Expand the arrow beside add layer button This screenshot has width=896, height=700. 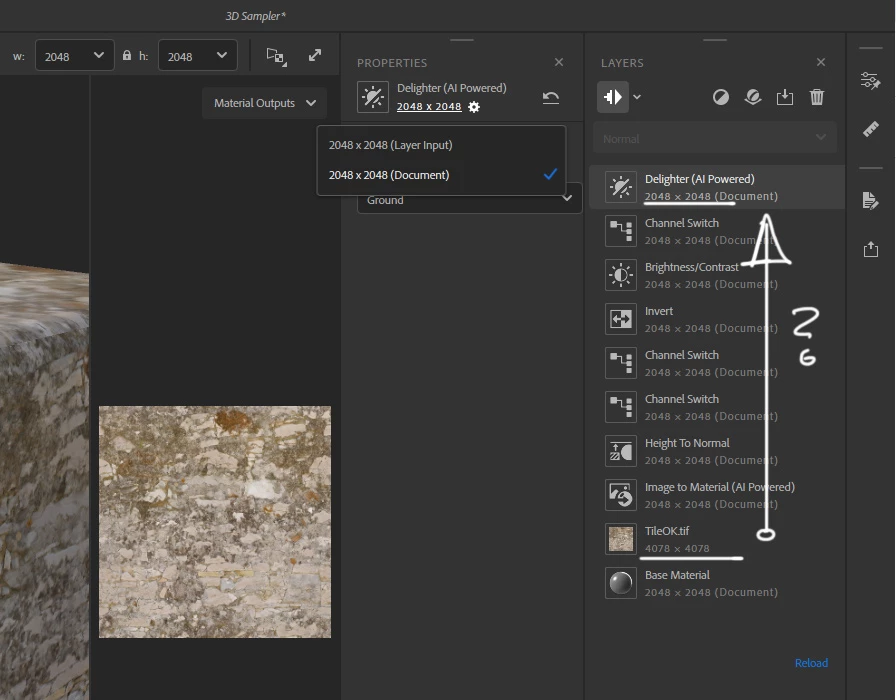[637, 97]
